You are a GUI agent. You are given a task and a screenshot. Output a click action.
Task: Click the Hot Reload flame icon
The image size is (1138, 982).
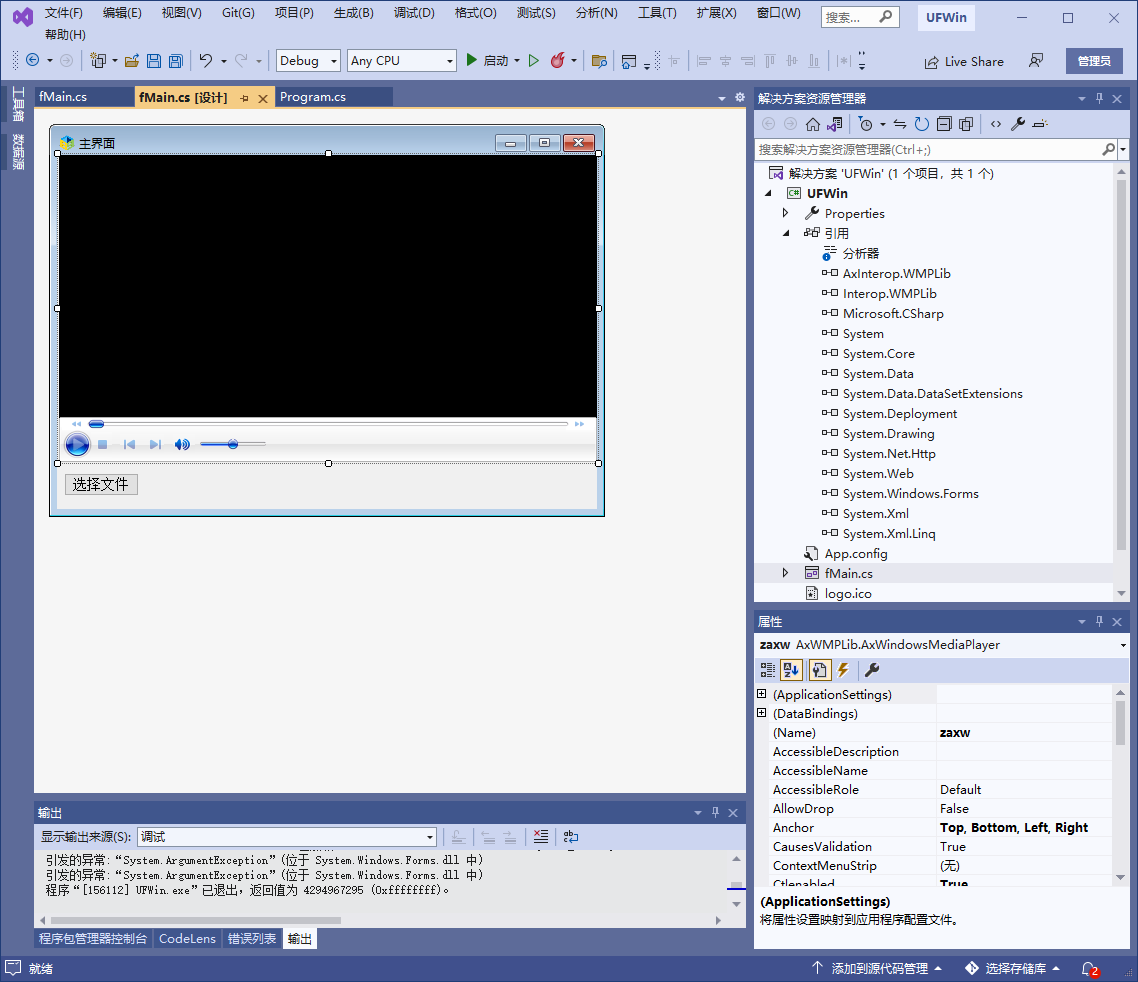pos(557,60)
